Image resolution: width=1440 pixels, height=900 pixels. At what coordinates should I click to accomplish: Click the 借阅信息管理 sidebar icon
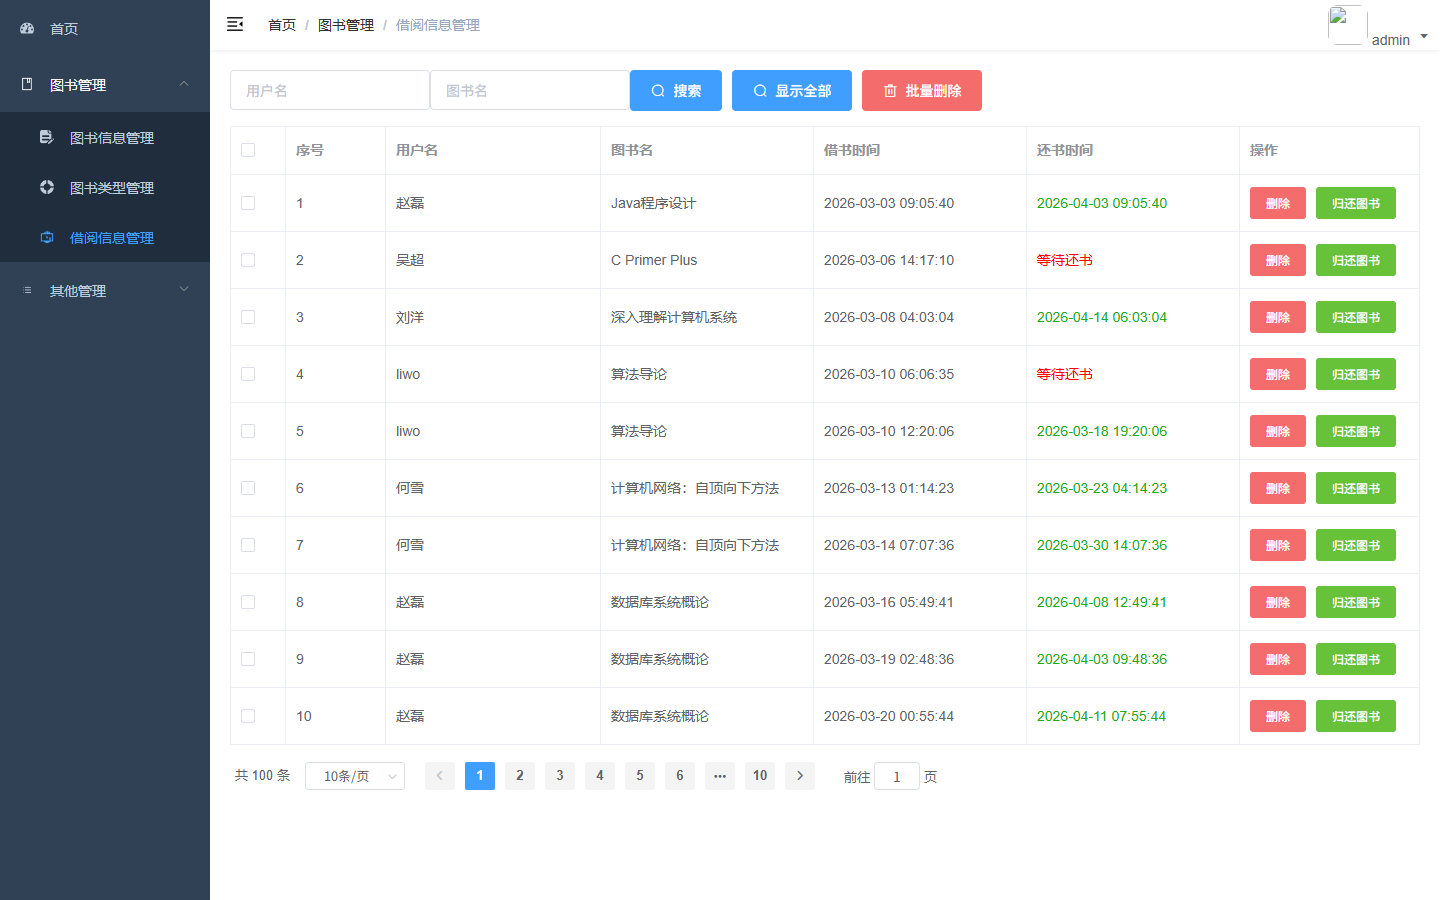[47, 237]
